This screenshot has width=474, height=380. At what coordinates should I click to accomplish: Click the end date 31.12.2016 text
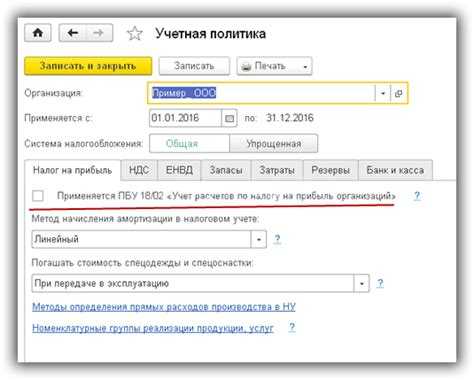(x=290, y=118)
